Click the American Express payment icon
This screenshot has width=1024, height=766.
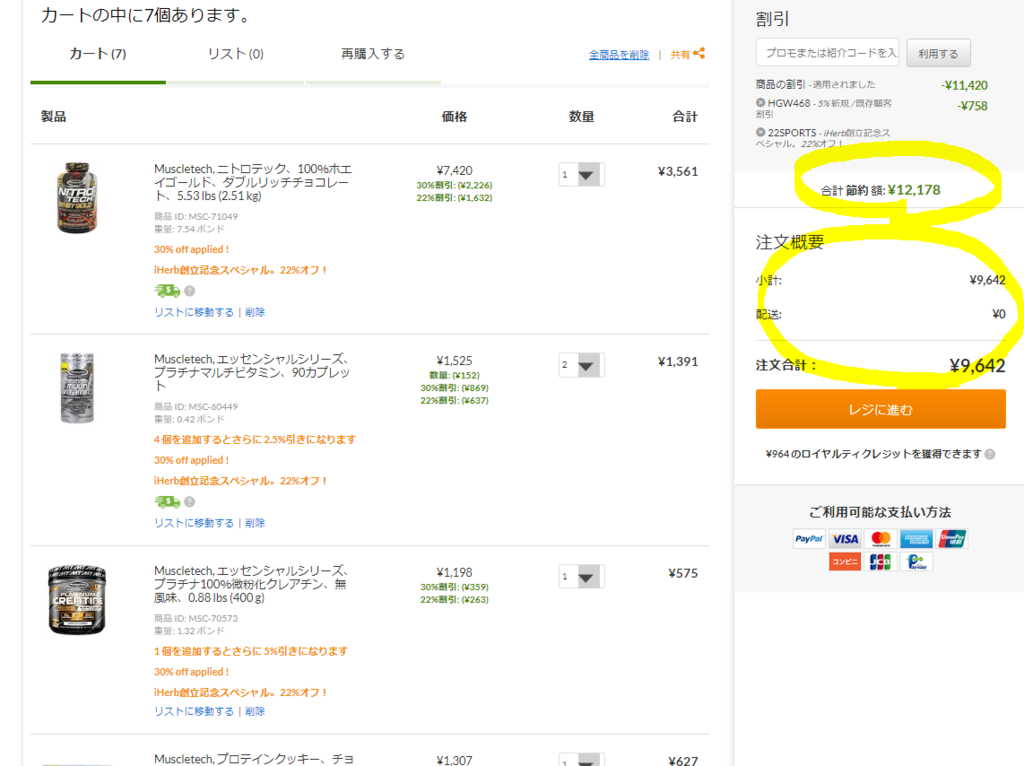click(916, 539)
